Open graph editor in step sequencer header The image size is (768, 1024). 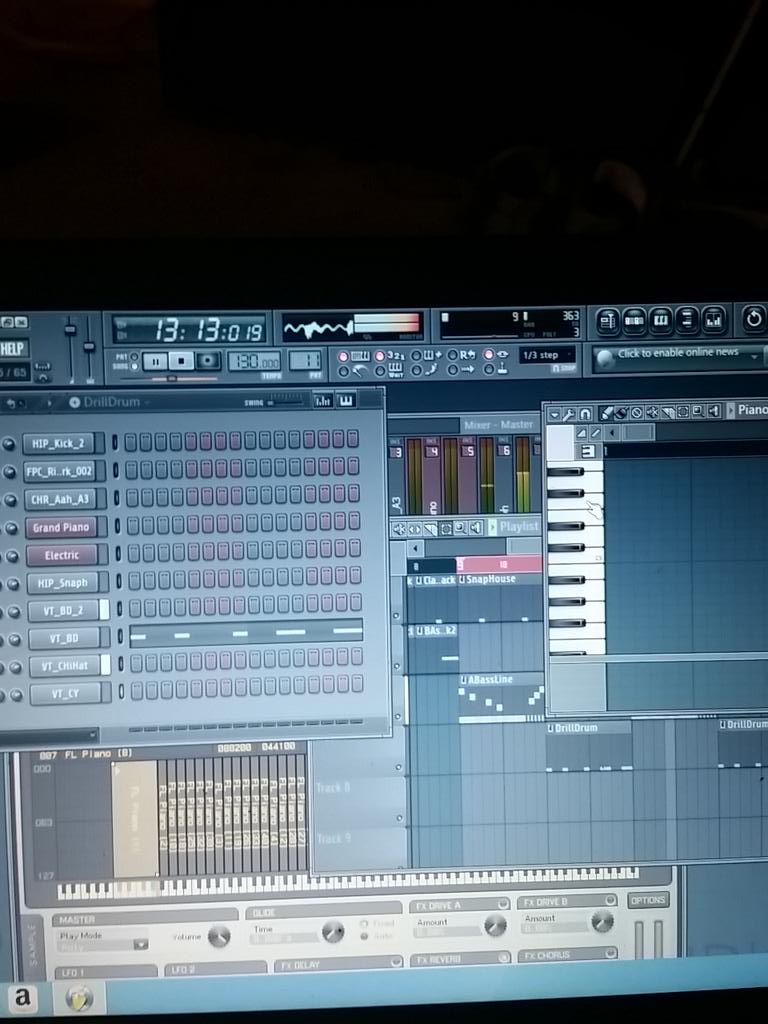[x=323, y=400]
